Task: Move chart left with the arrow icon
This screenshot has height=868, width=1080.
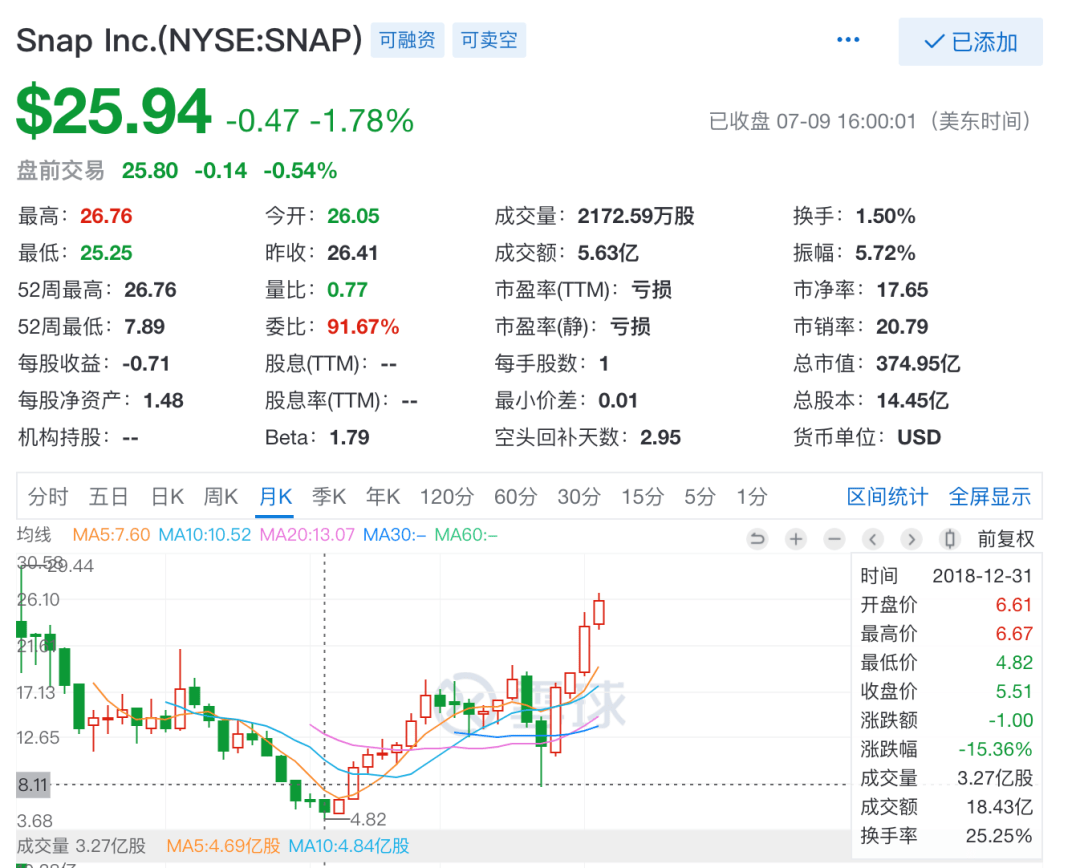Action: 873,539
